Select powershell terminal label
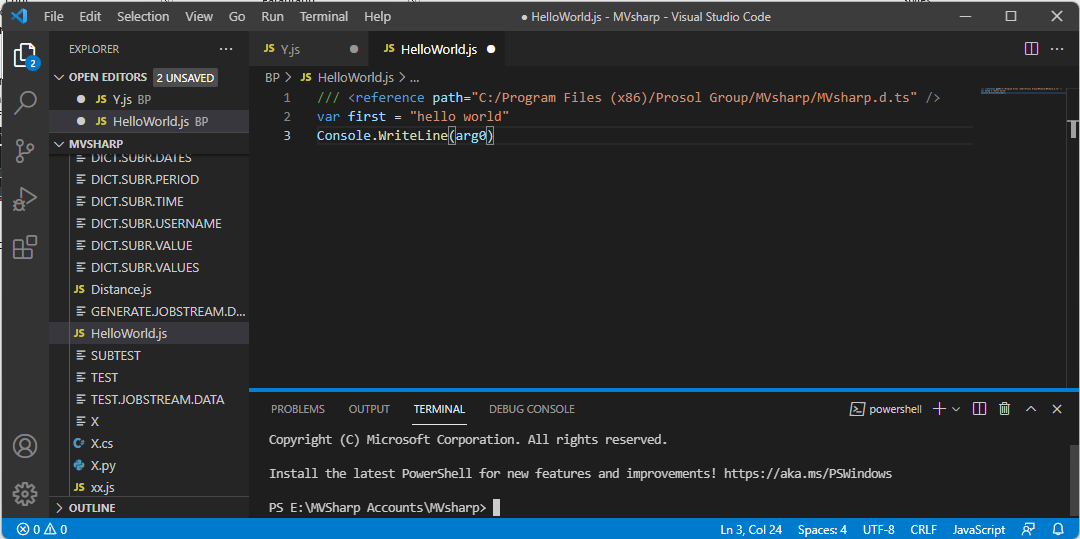This screenshot has width=1080, height=539. point(886,409)
